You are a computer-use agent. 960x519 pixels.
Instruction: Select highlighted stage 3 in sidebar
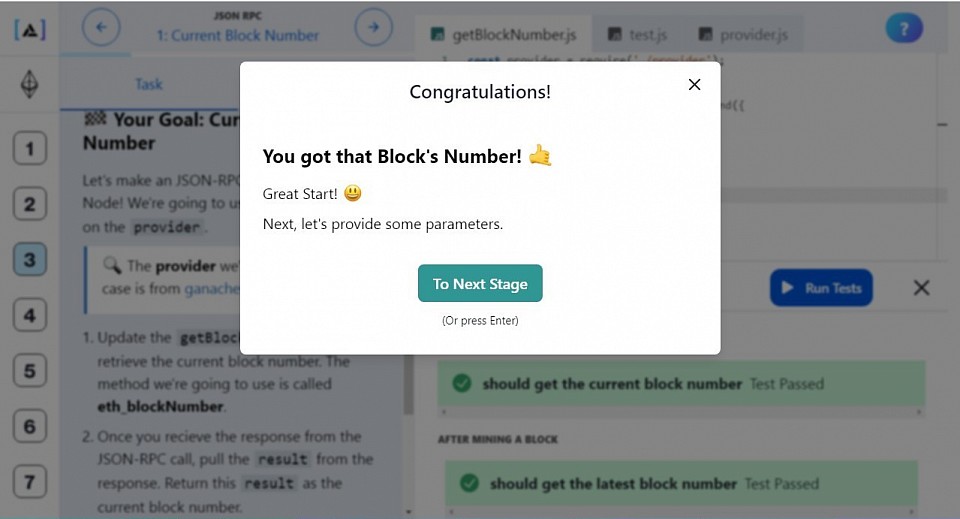(29, 260)
